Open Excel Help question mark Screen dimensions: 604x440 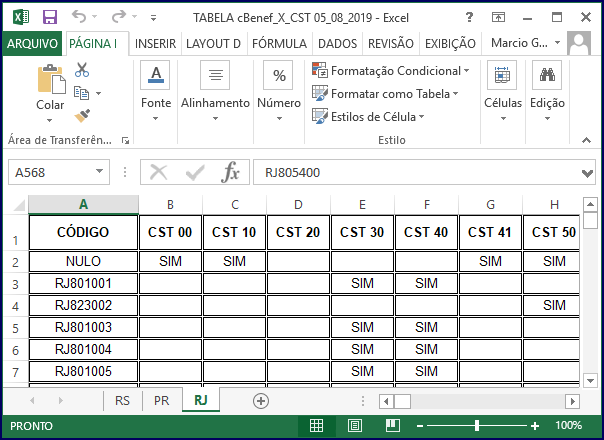pos(469,17)
